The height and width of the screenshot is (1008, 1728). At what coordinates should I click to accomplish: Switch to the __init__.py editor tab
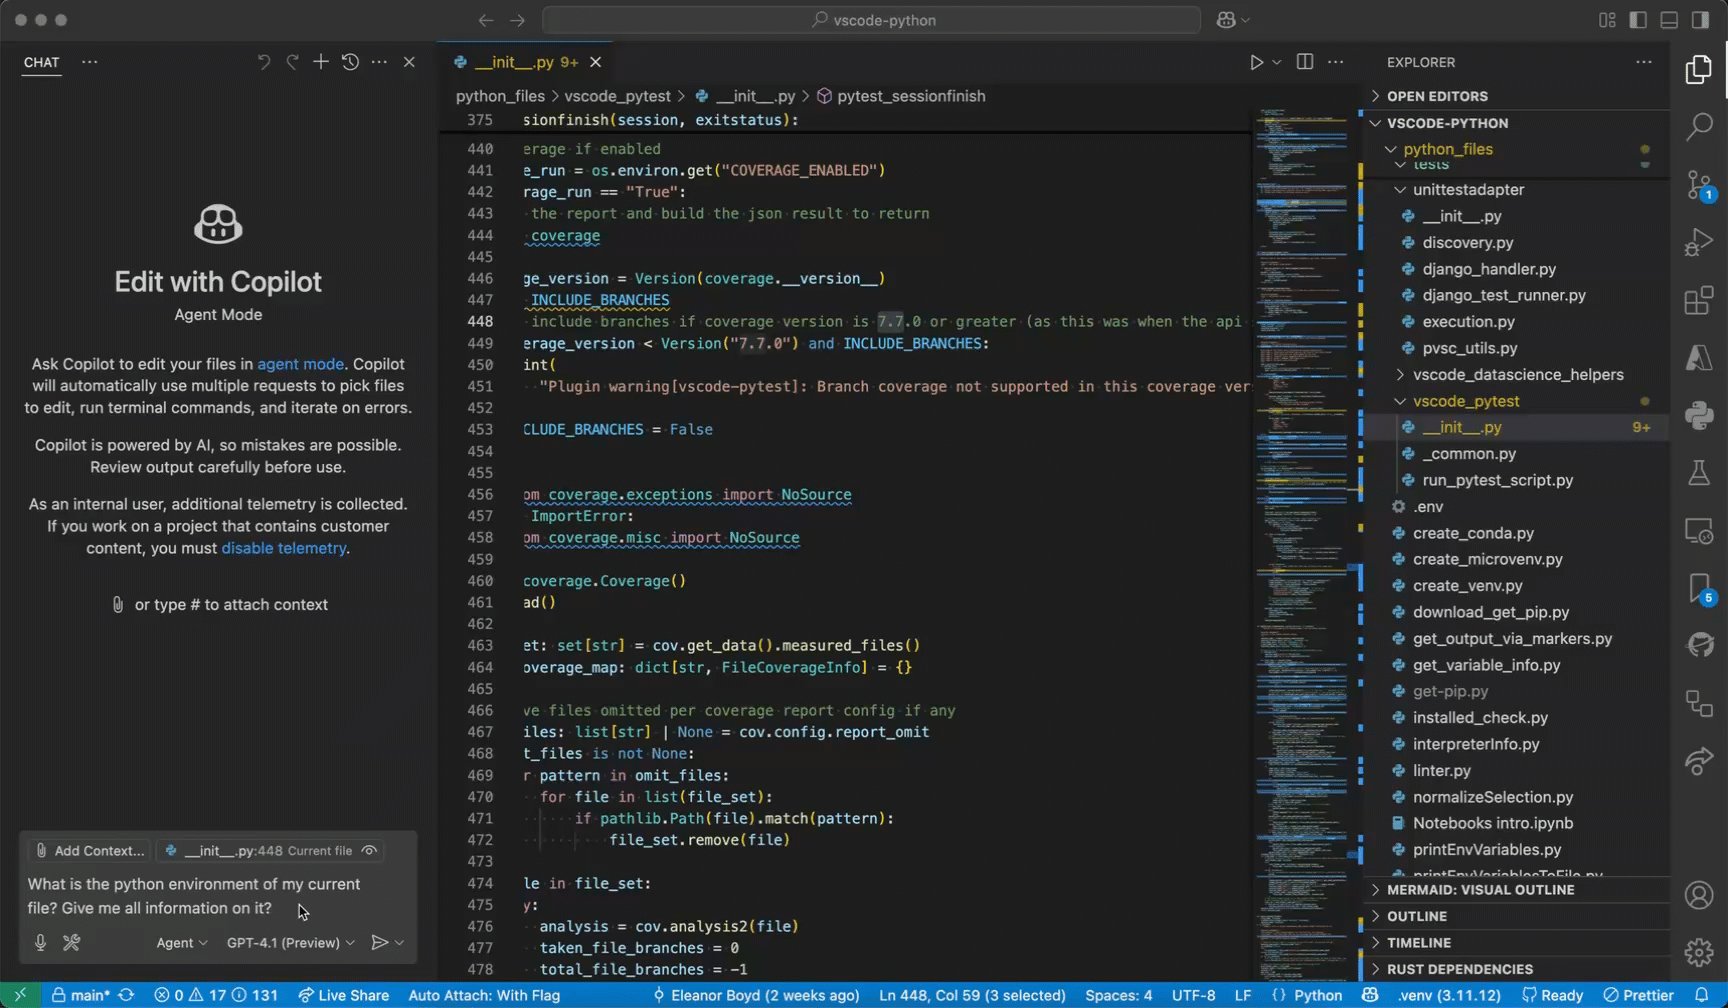514,62
